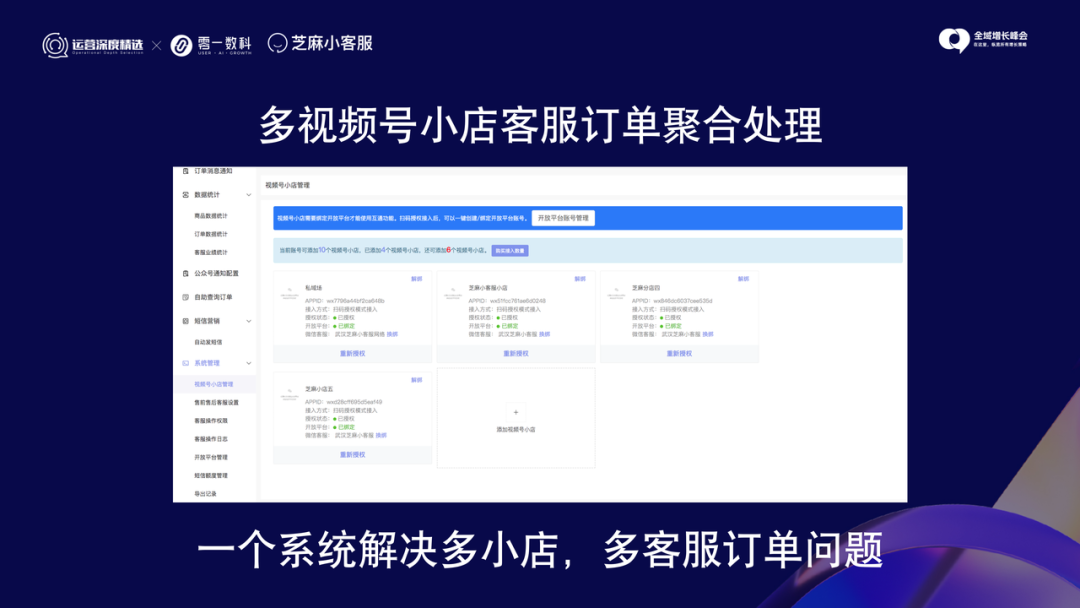
Task: Click 重新授权 under 芝麻小客服小店
Action: [x=516, y=353]
